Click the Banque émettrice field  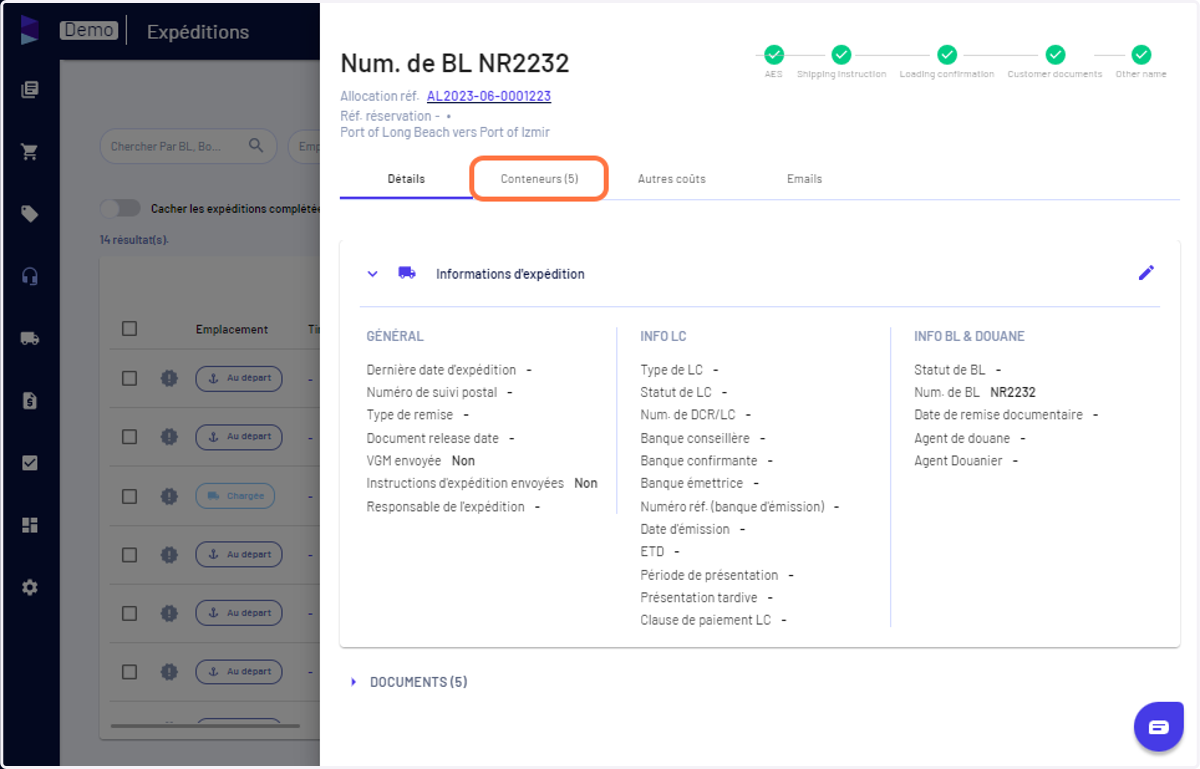point(700,483)
